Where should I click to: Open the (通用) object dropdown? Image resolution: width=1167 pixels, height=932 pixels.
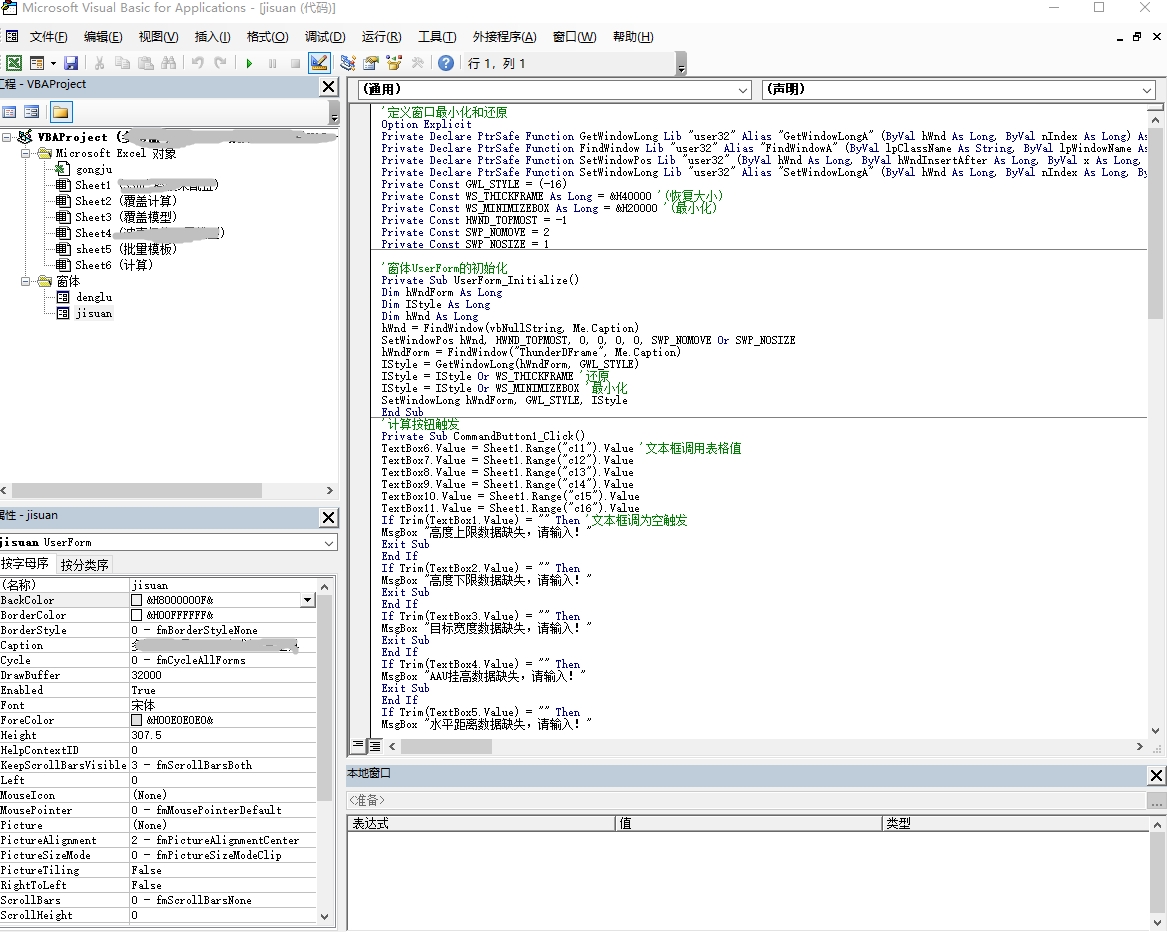(x=743, y=90)
